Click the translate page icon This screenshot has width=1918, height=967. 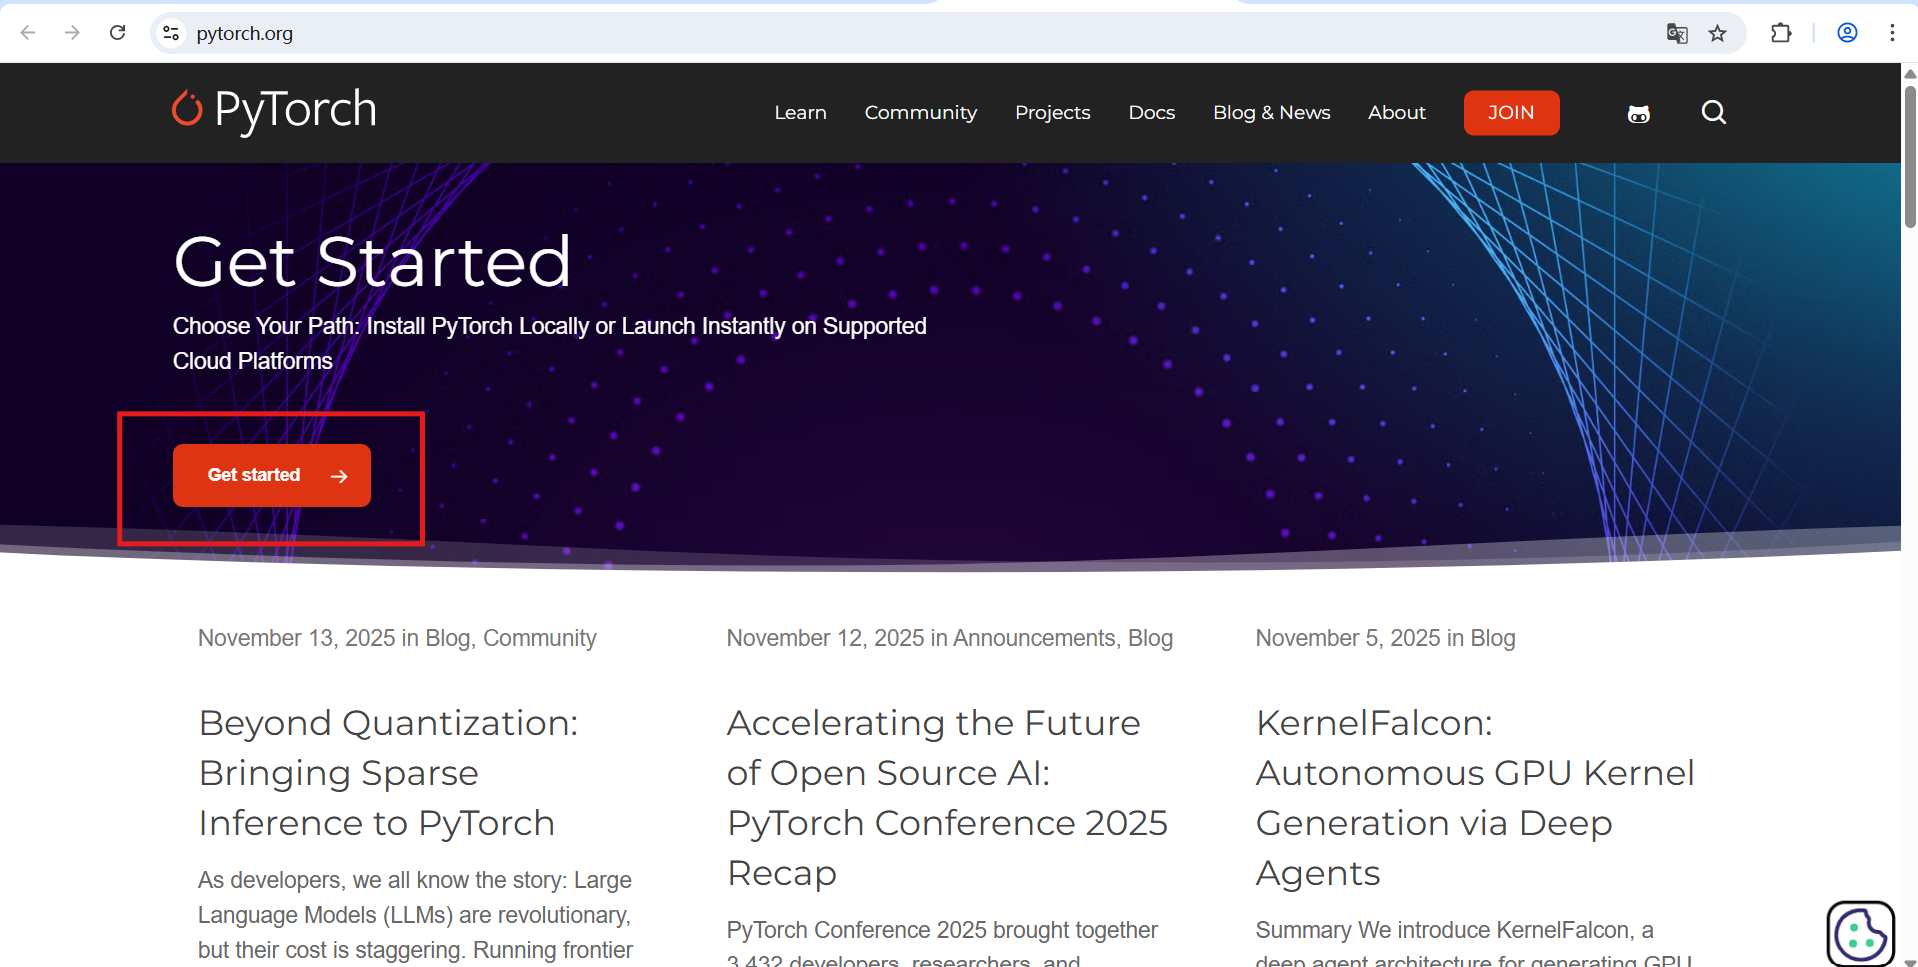pyautogui.click(x=1677, y=33)
